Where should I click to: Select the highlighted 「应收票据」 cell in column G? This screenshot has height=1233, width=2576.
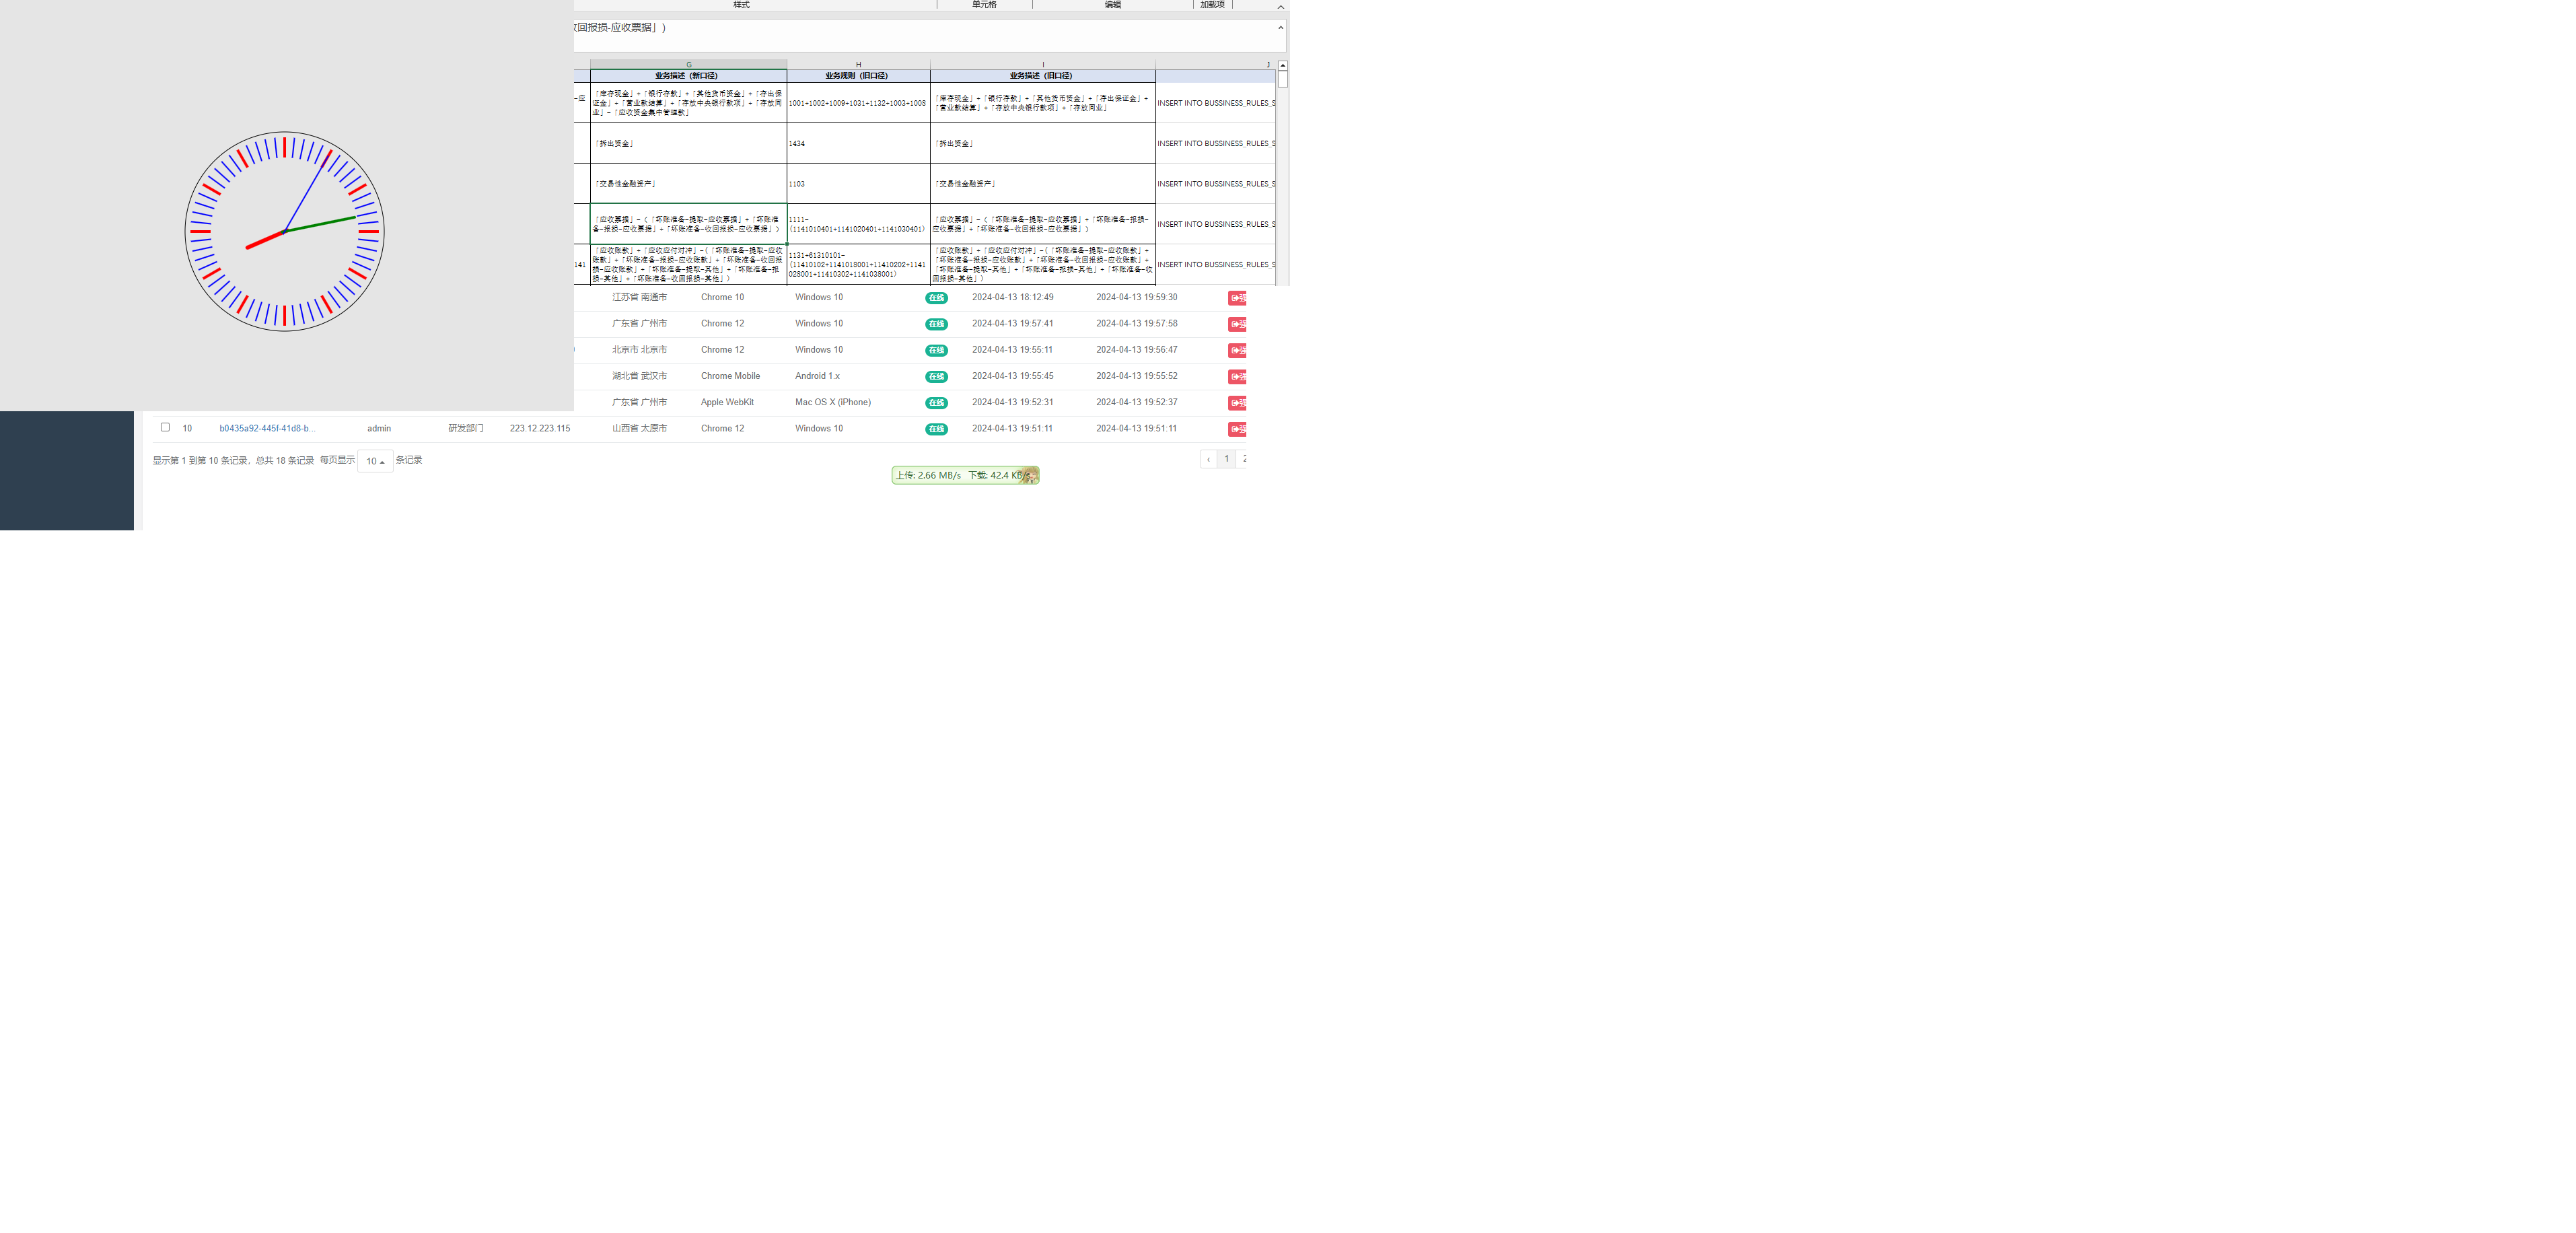tap(688, 224)
